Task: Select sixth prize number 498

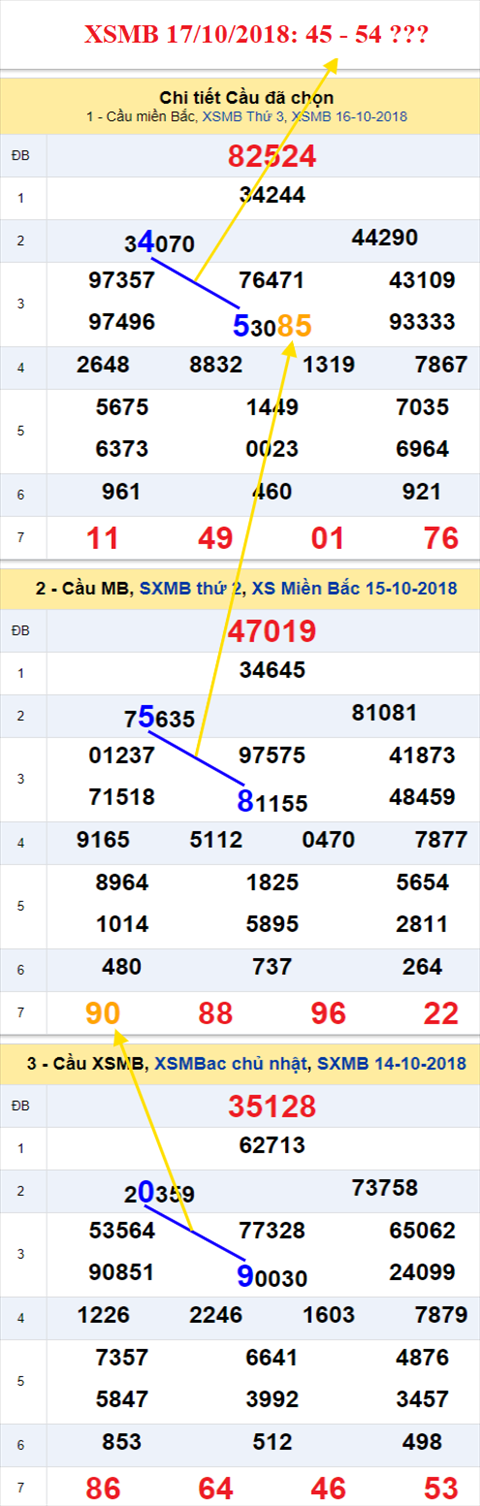Action: click(x=422, y=1442)
